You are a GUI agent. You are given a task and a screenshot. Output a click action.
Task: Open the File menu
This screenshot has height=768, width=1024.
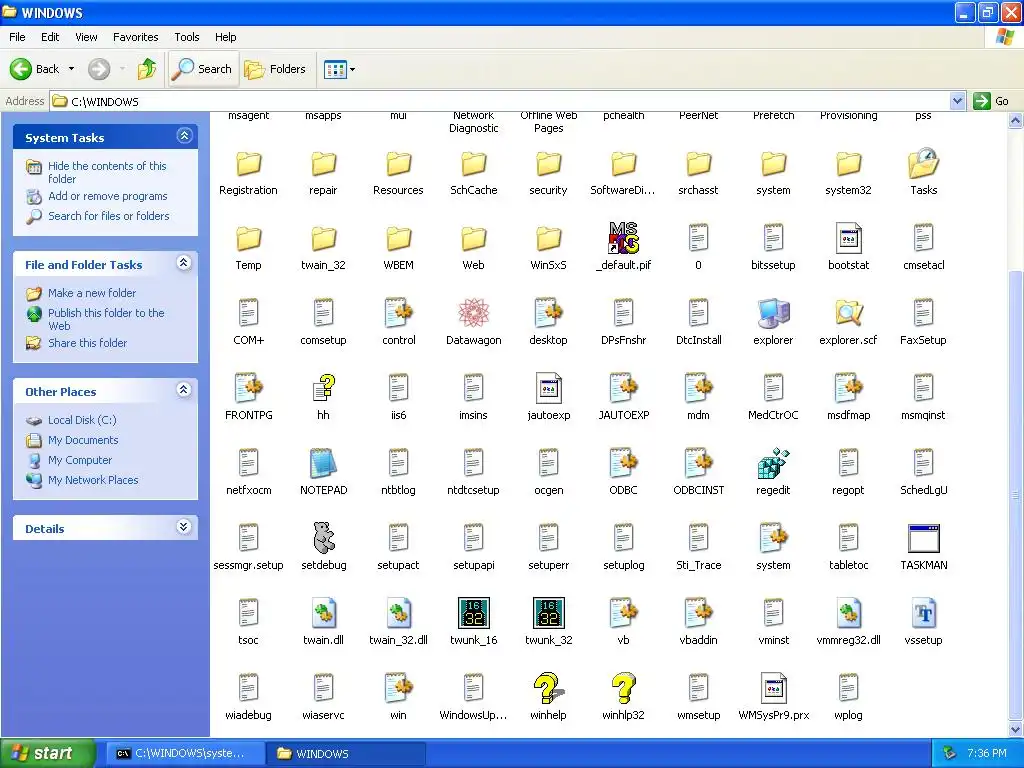[x=17, y=37]
